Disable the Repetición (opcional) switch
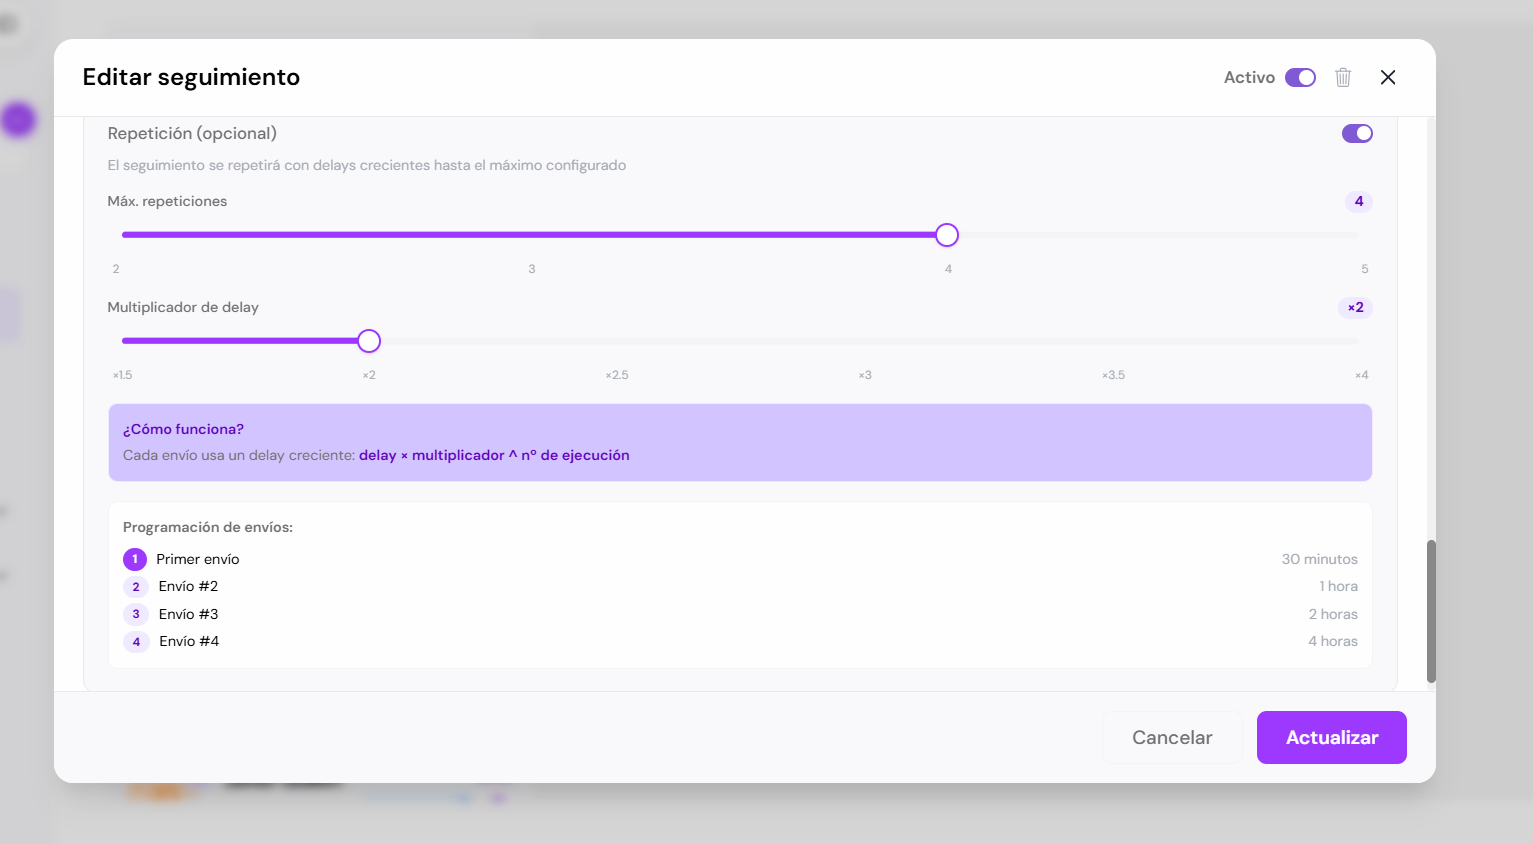This screenshot has width=1533, height=844. pyautogui.click(x=1357, y=133)
